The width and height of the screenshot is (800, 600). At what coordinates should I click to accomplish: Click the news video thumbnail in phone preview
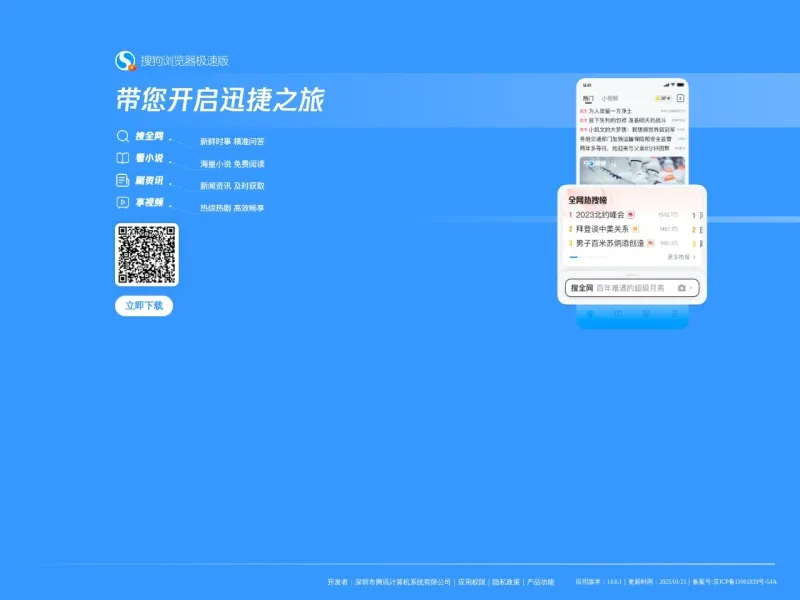pyautogui.click(x=632, y=170)
